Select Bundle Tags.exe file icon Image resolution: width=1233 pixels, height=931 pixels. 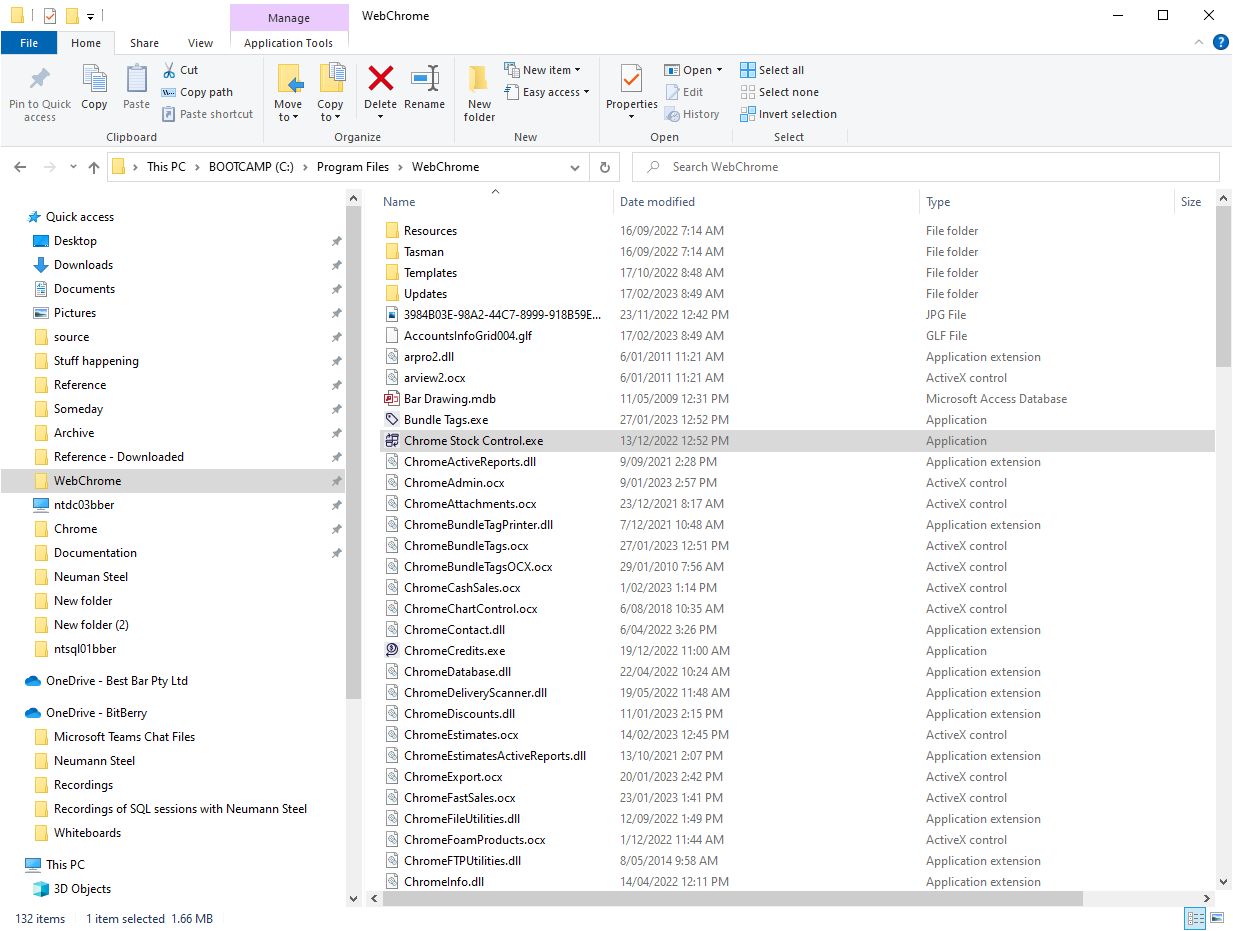[392, 420]
